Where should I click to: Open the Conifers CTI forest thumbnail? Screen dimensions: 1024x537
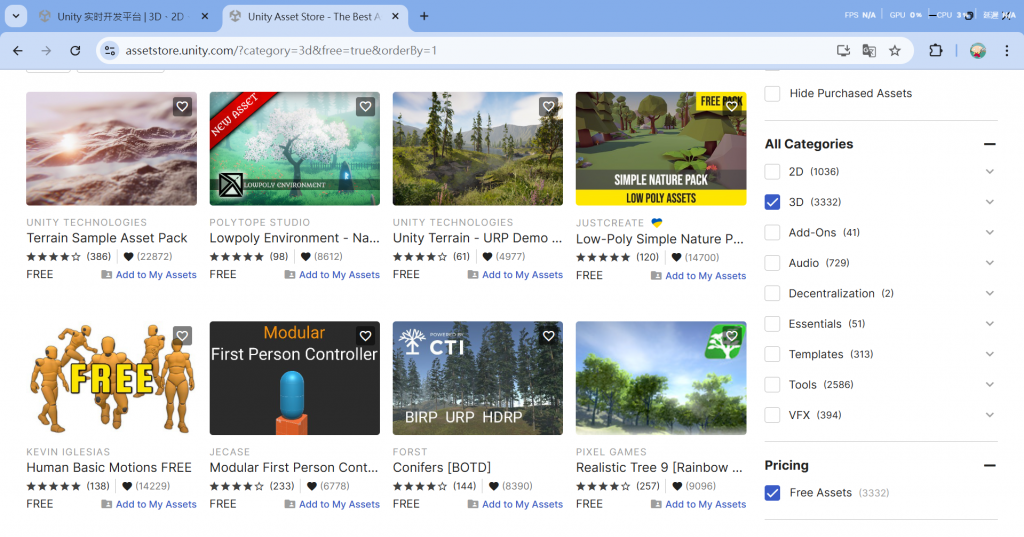[x=477, y=378]
